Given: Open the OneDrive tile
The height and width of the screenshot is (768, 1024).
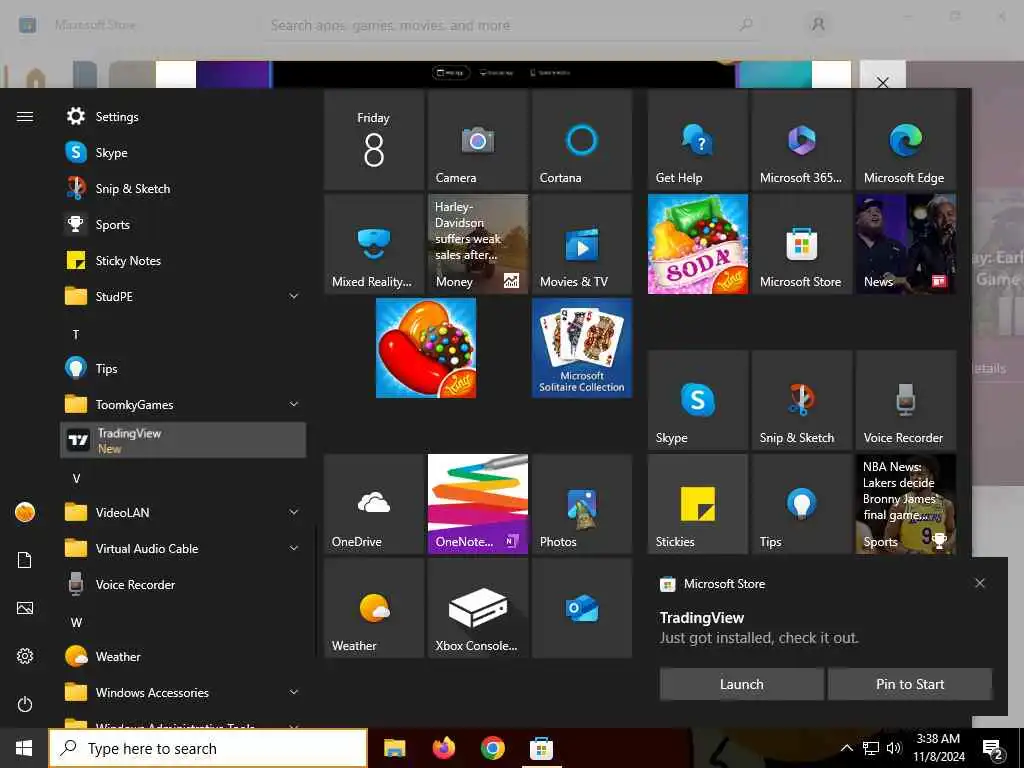Looking at the screenshot, I should tap(374, 504).
